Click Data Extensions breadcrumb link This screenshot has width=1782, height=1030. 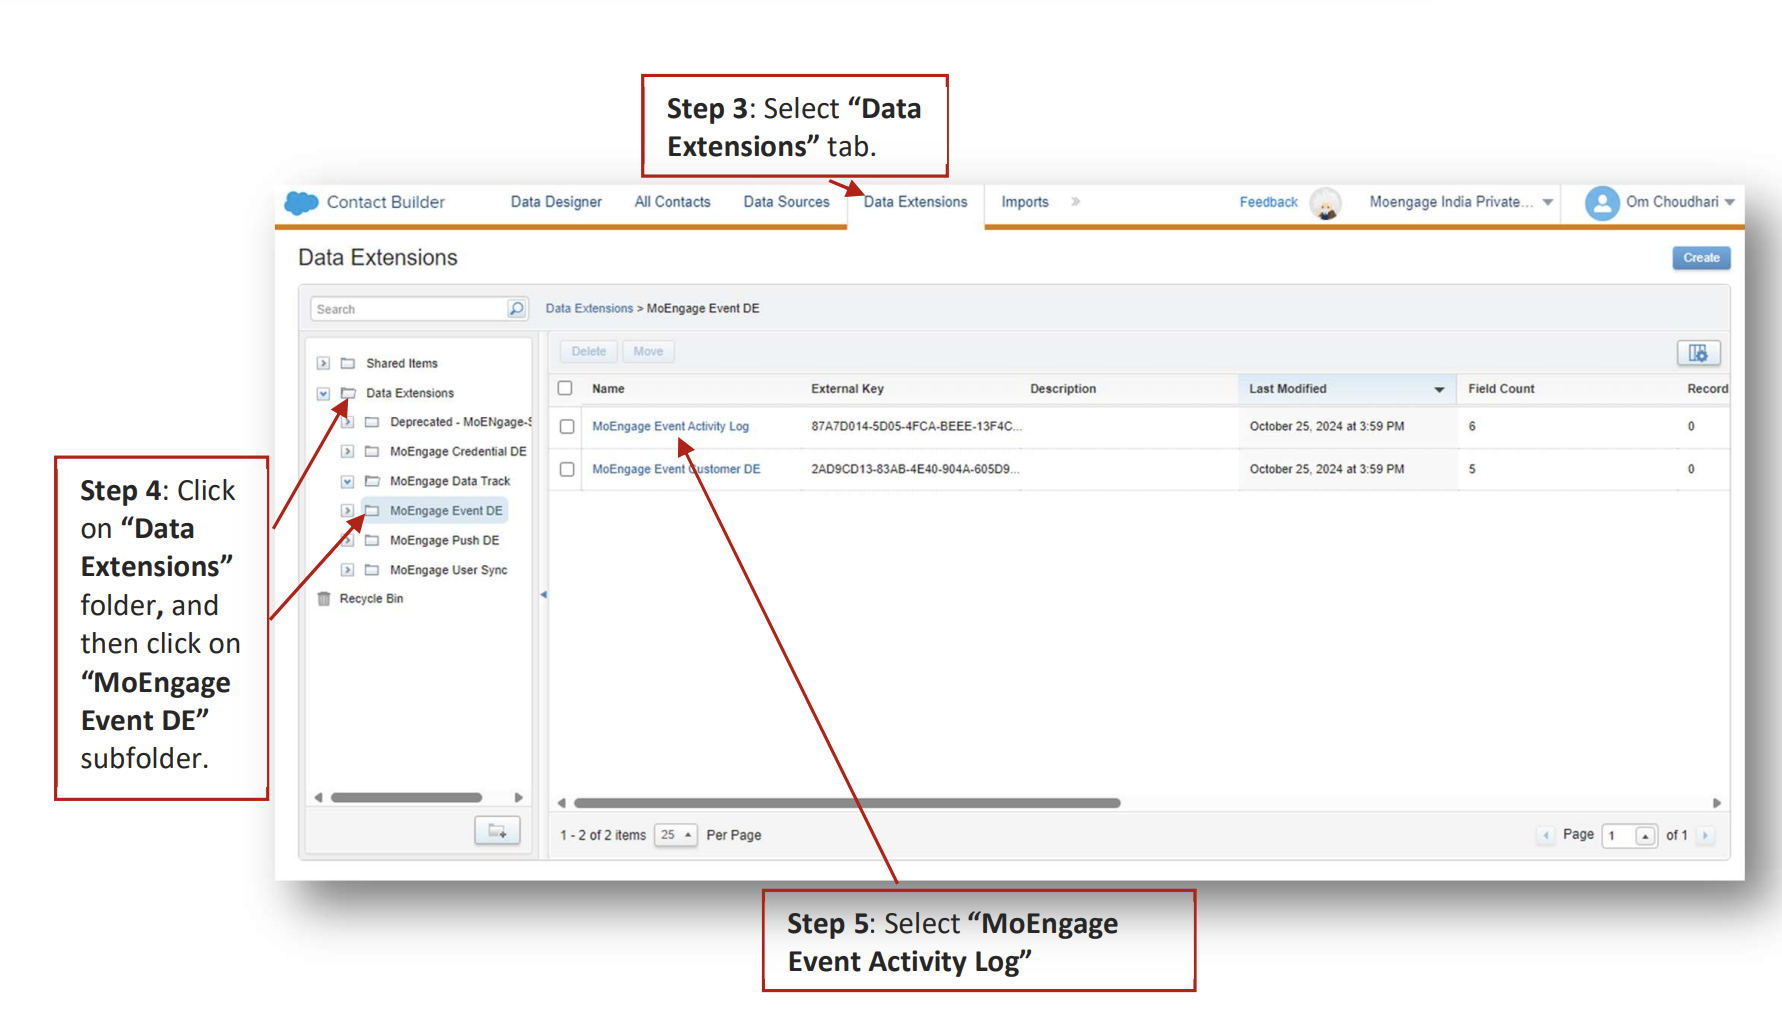tap(589, 309)
